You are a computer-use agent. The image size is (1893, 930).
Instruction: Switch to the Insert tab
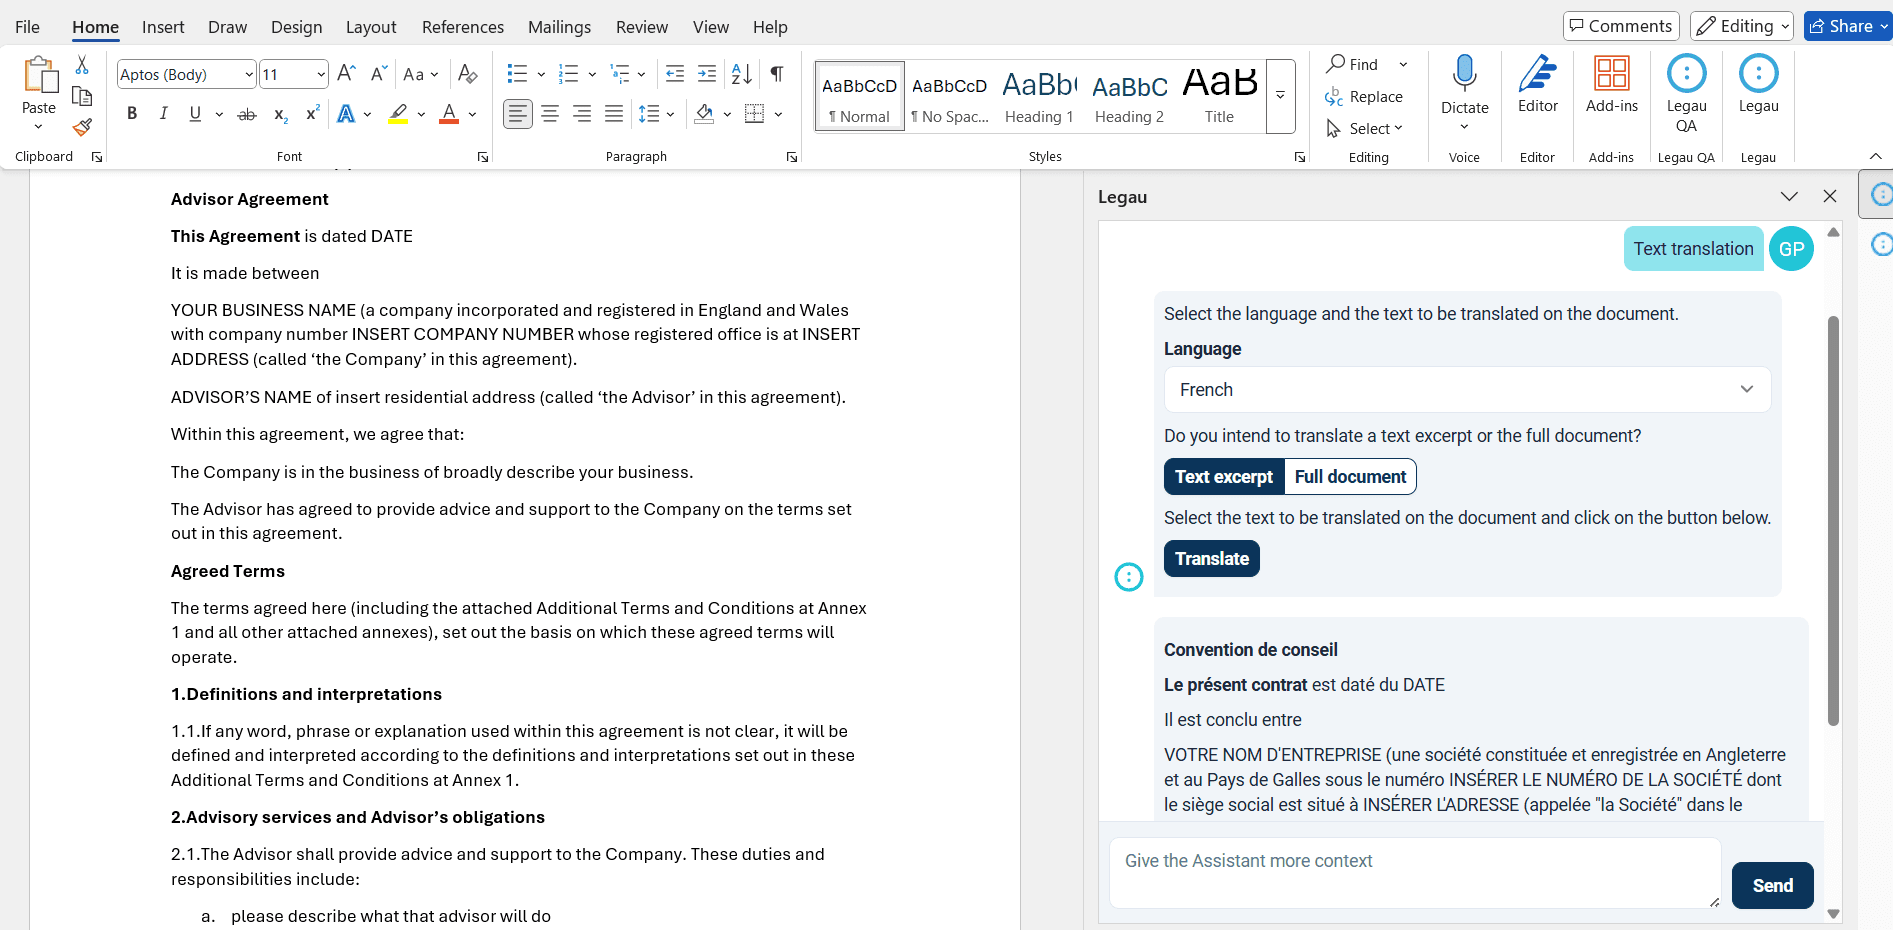point(163,27)
